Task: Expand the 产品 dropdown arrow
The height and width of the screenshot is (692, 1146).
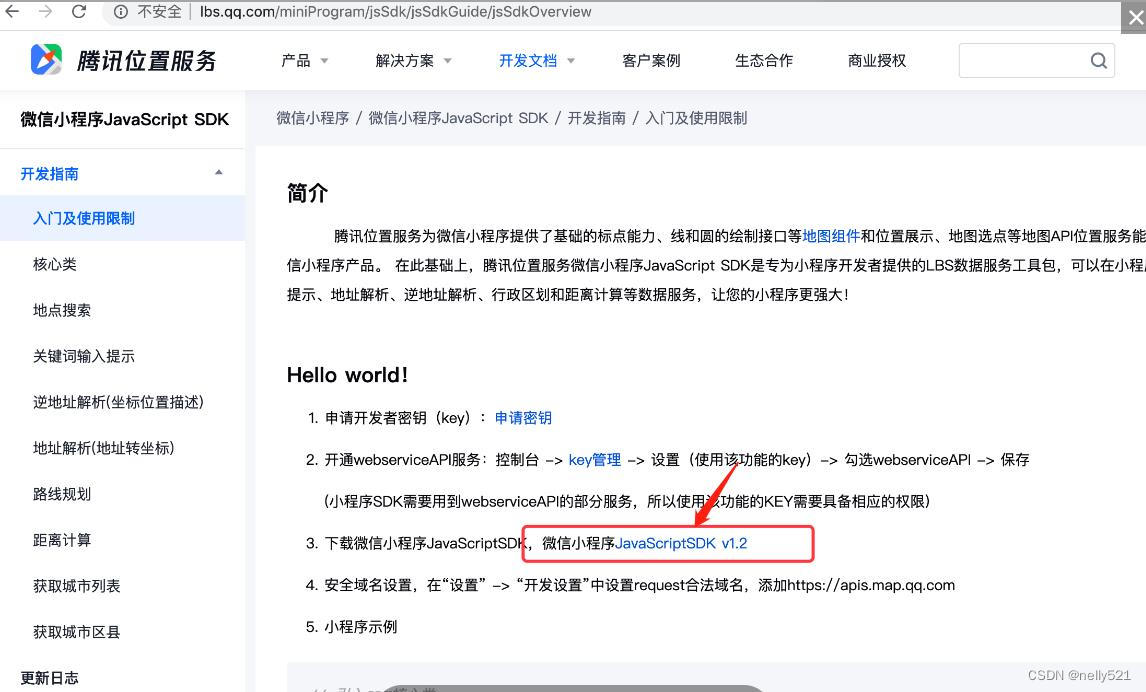Action: tap(324, 61)
